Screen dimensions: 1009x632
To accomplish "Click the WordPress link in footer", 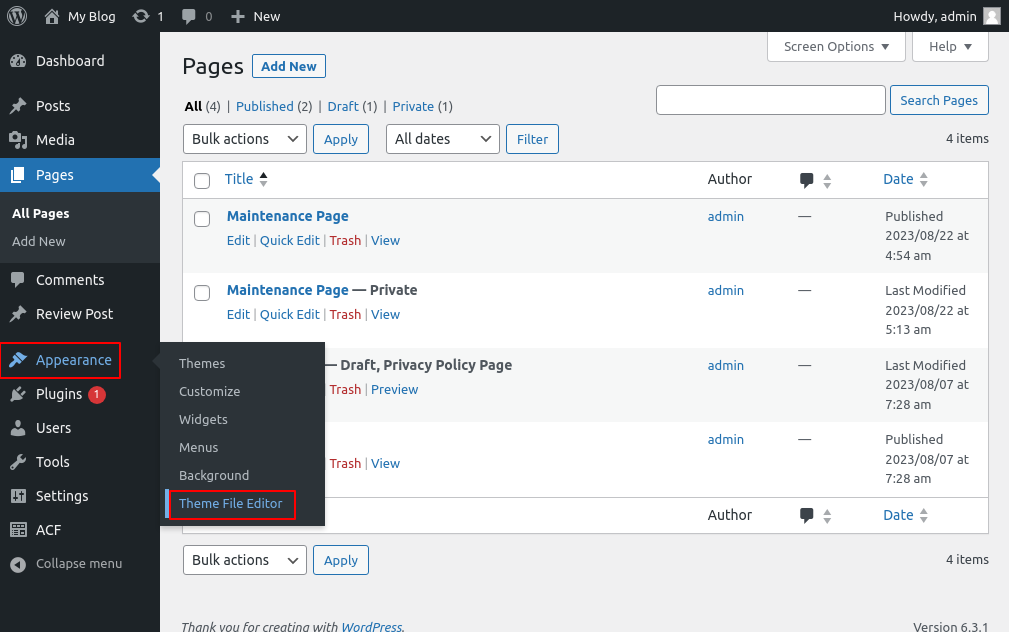I will click(x=372, y=626).
